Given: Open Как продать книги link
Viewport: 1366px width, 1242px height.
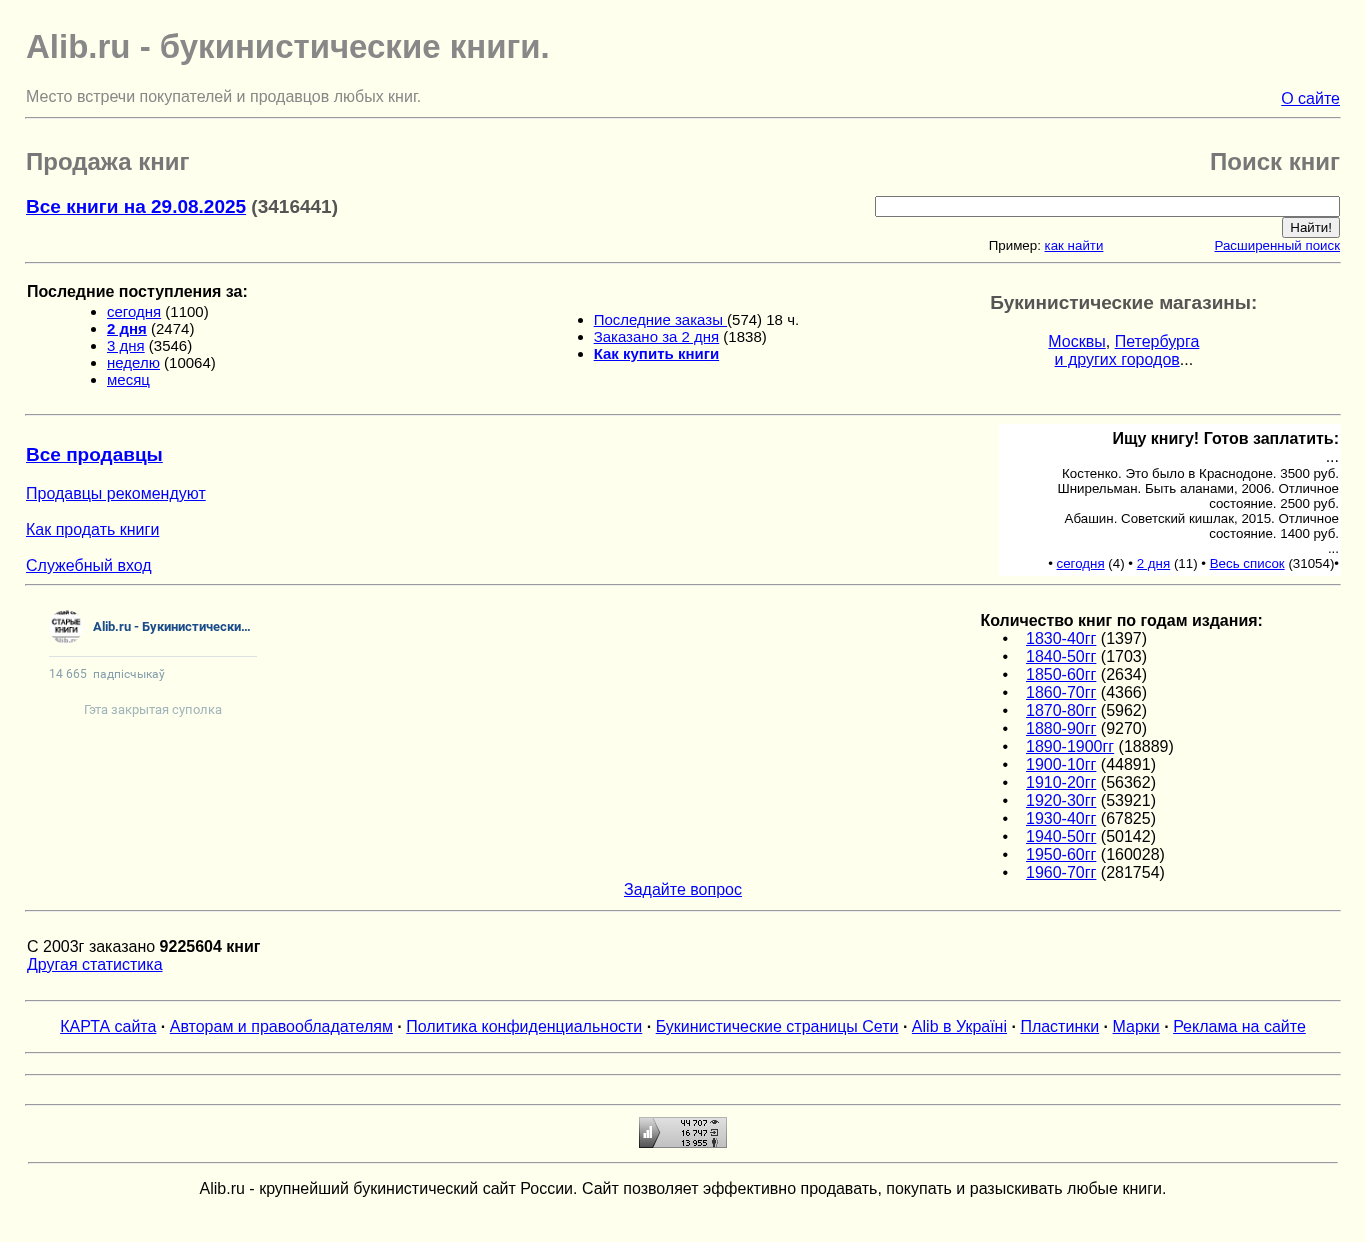Looking at the screenshot, I should [93, 530].
